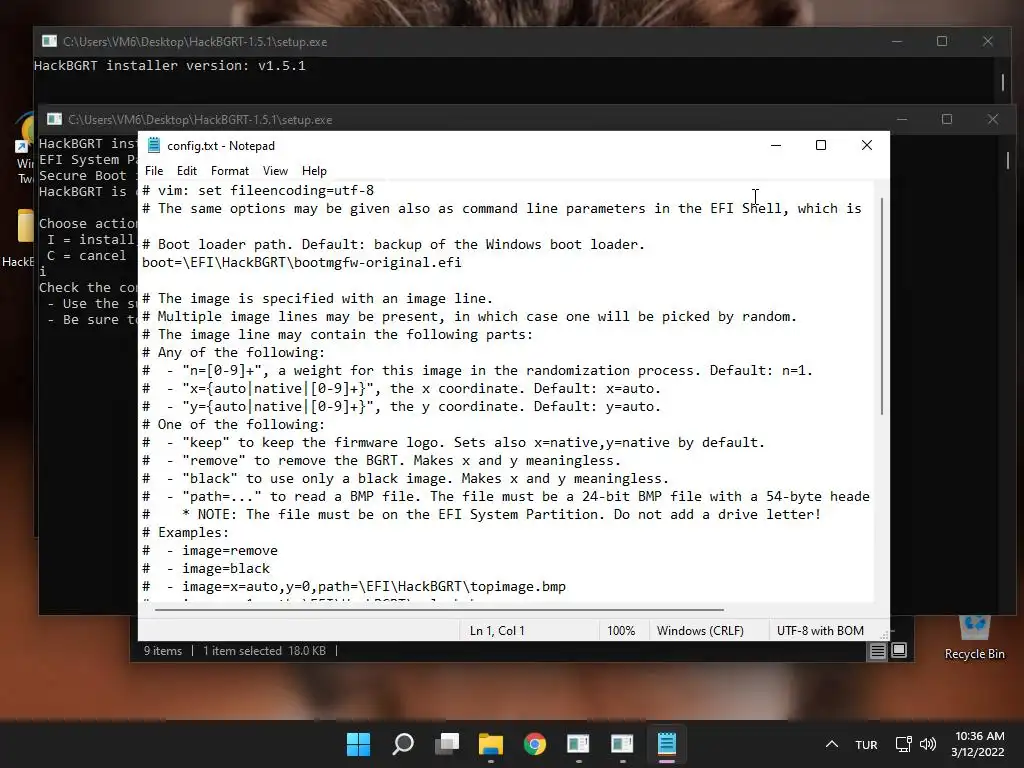Click the '# Any of the following:' line
The width and height of the screenshot is (1024, 768).
(x=233, y=353)
